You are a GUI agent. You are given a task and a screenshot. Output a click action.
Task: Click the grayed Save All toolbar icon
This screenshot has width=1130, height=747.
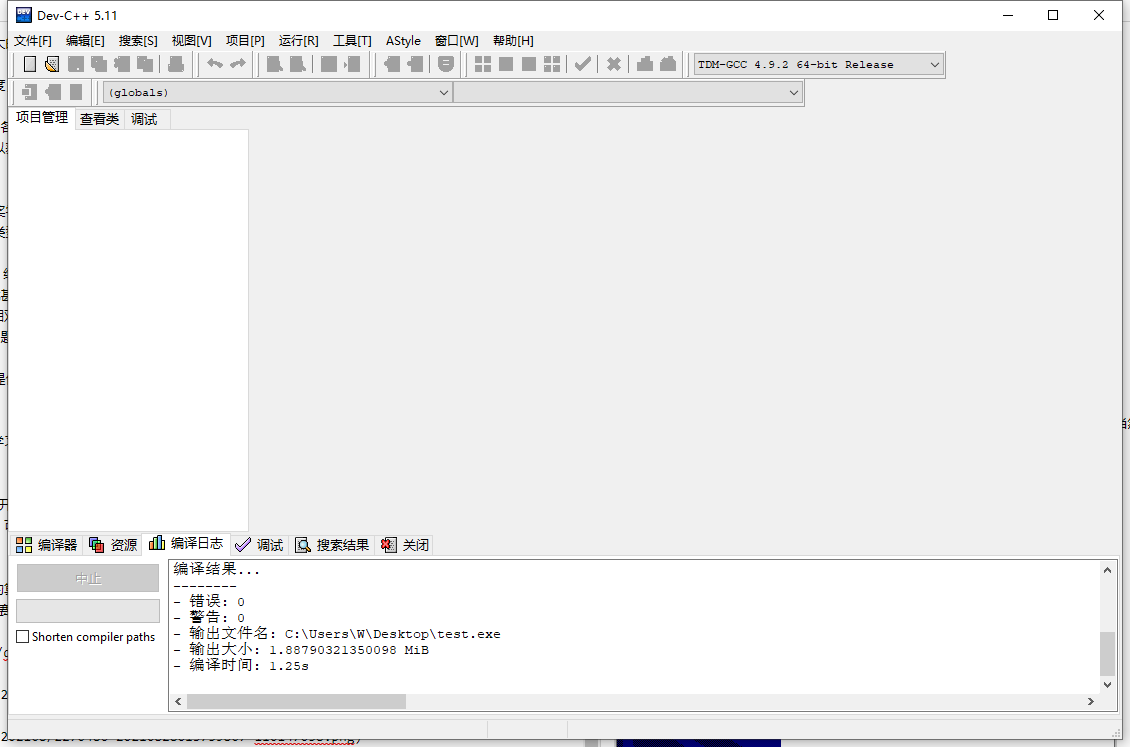click(x=99, y=64)
